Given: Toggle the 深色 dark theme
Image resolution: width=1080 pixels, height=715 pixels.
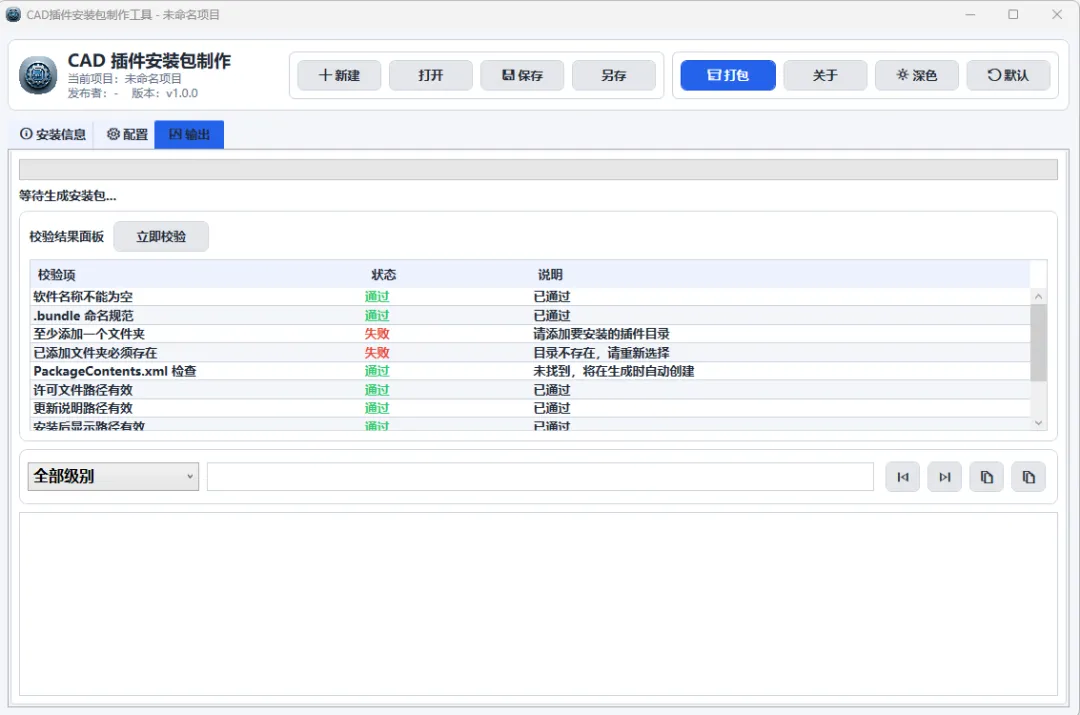Looking at the screenshot, I should [917, 75].
